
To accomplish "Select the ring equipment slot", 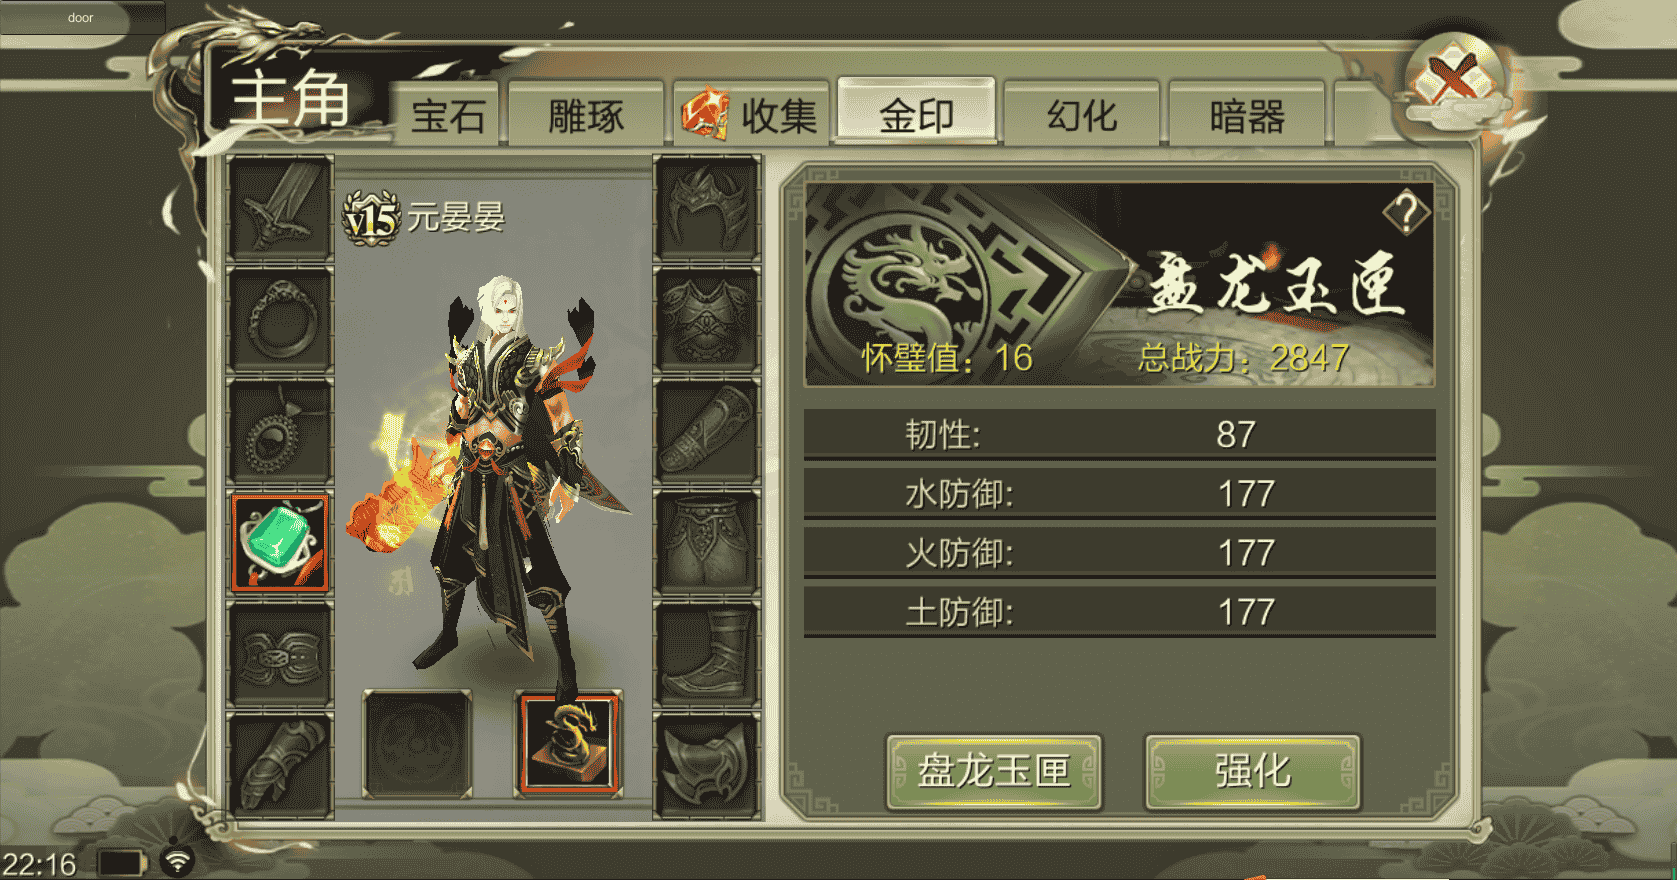I will (x=281, y=320).
